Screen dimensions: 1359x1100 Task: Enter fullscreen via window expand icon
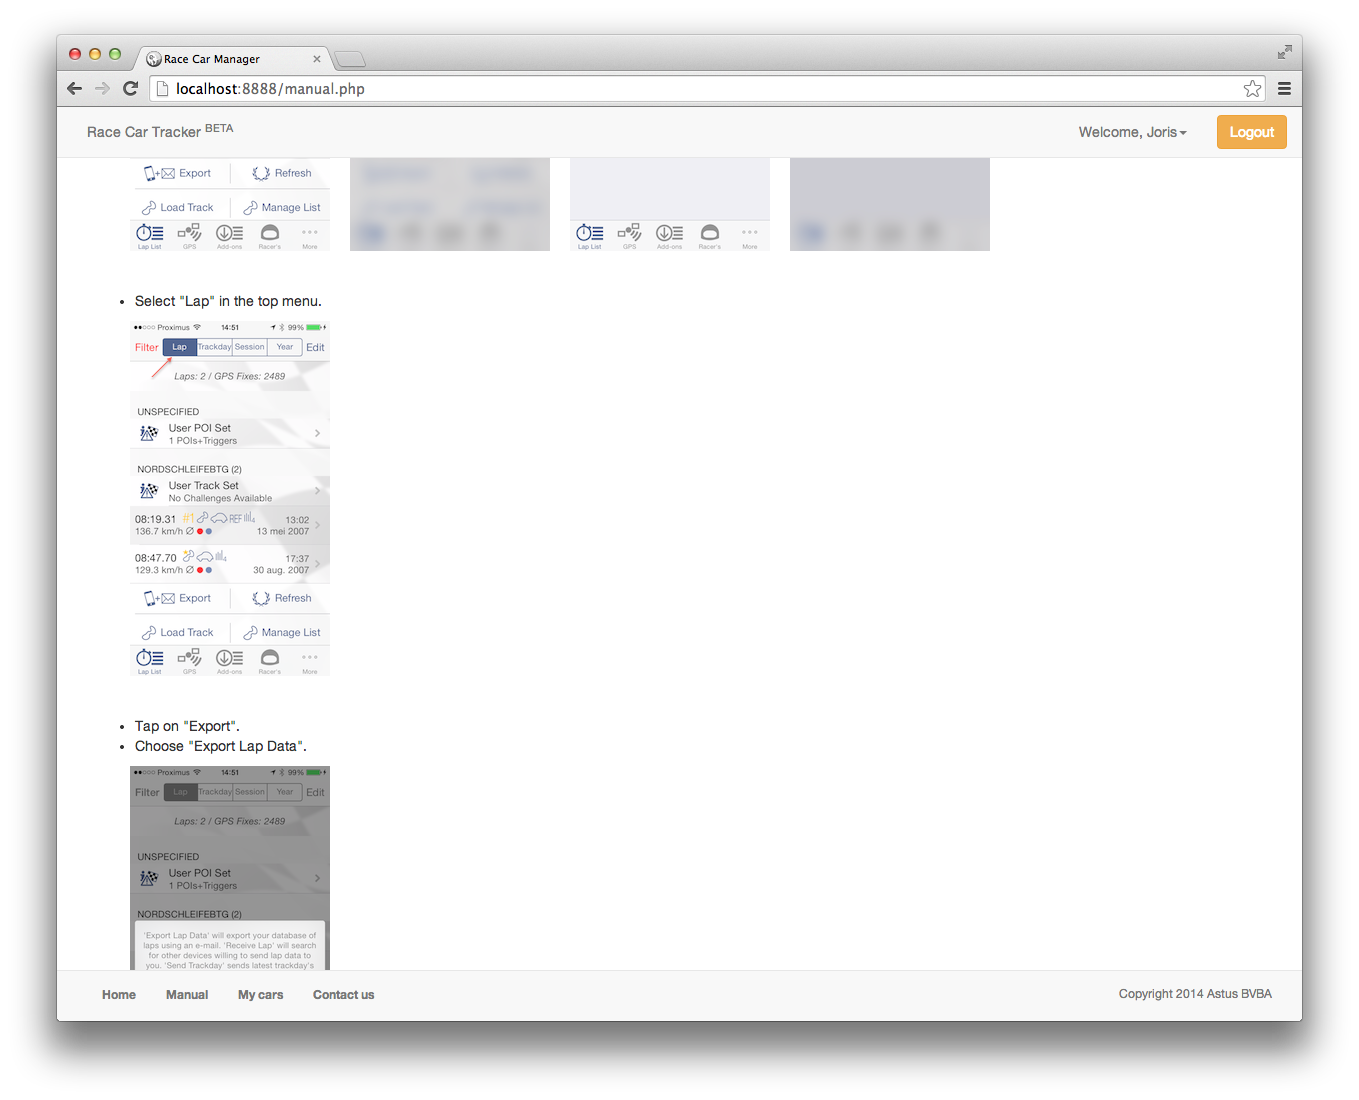1284,52
